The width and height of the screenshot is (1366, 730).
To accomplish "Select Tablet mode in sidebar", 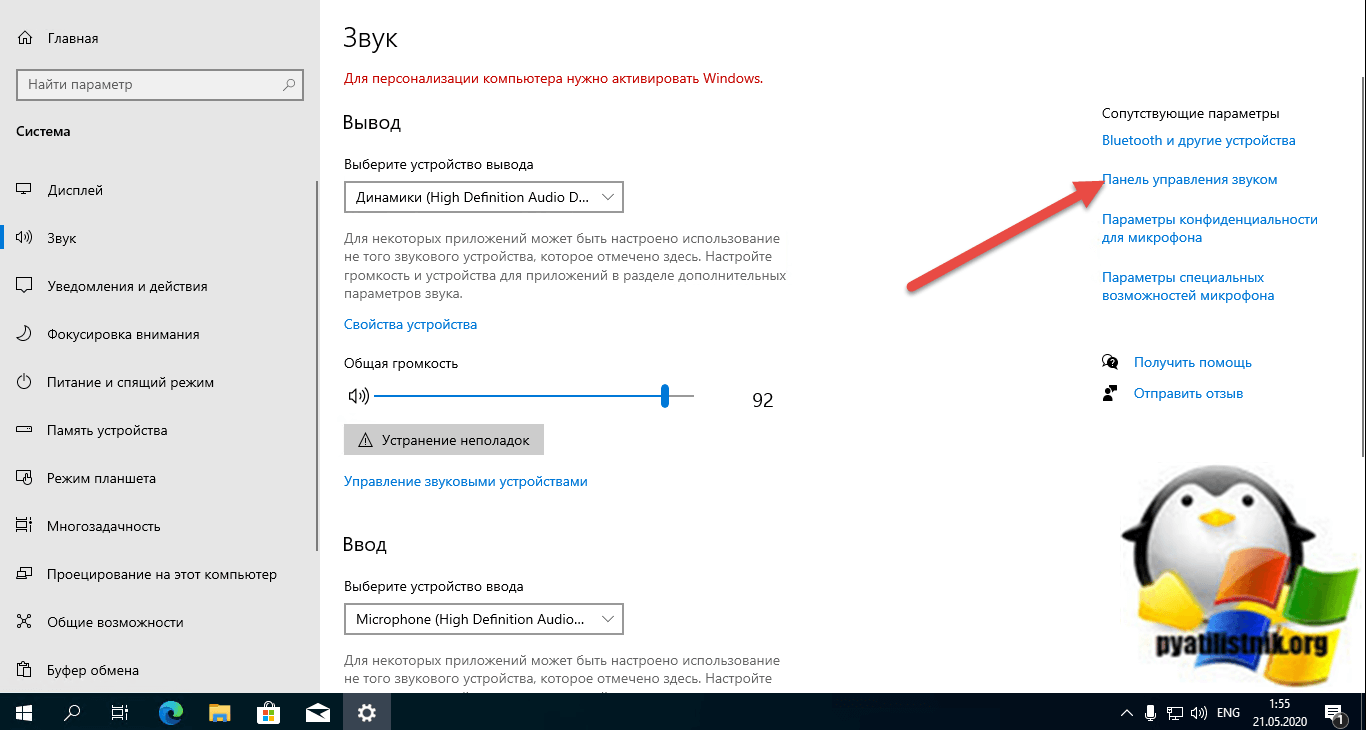I will [x=101, y=478].
